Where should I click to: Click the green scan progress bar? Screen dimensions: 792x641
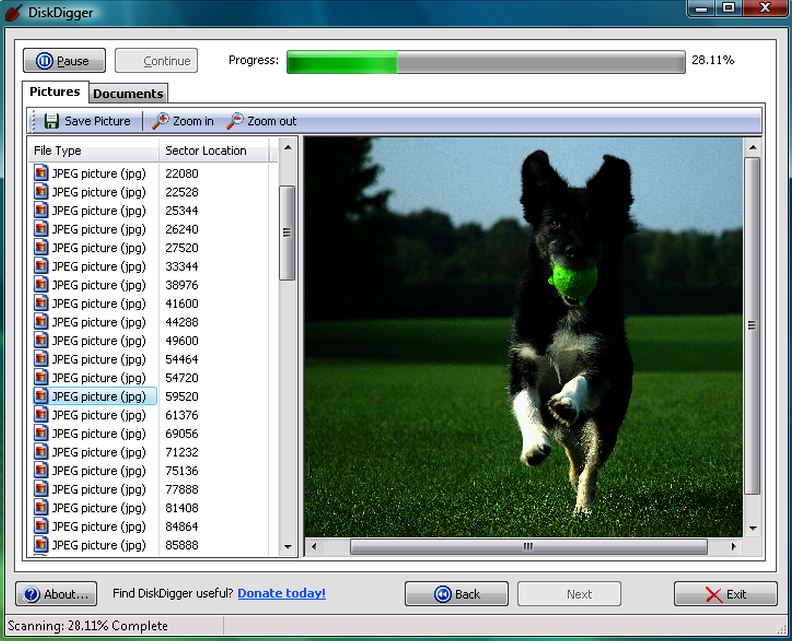coord(486,62)
